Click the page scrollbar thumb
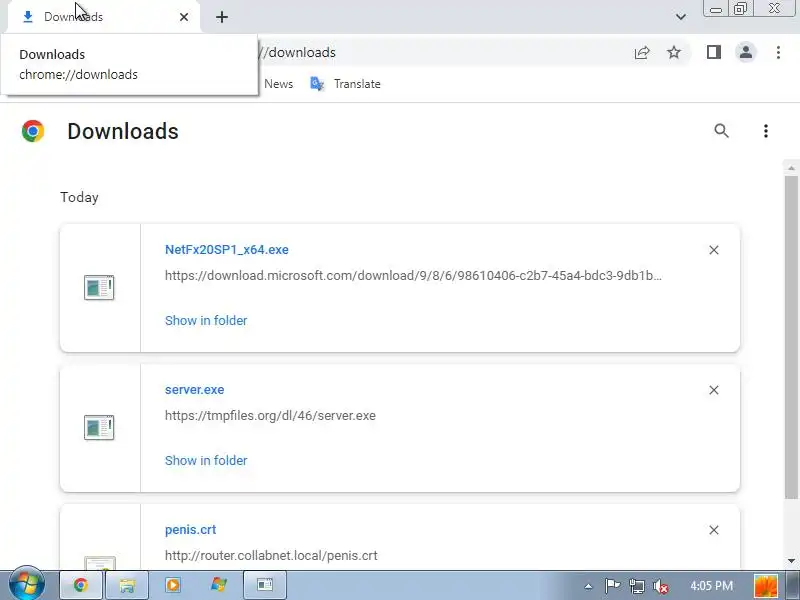 (x=791, y=338)
